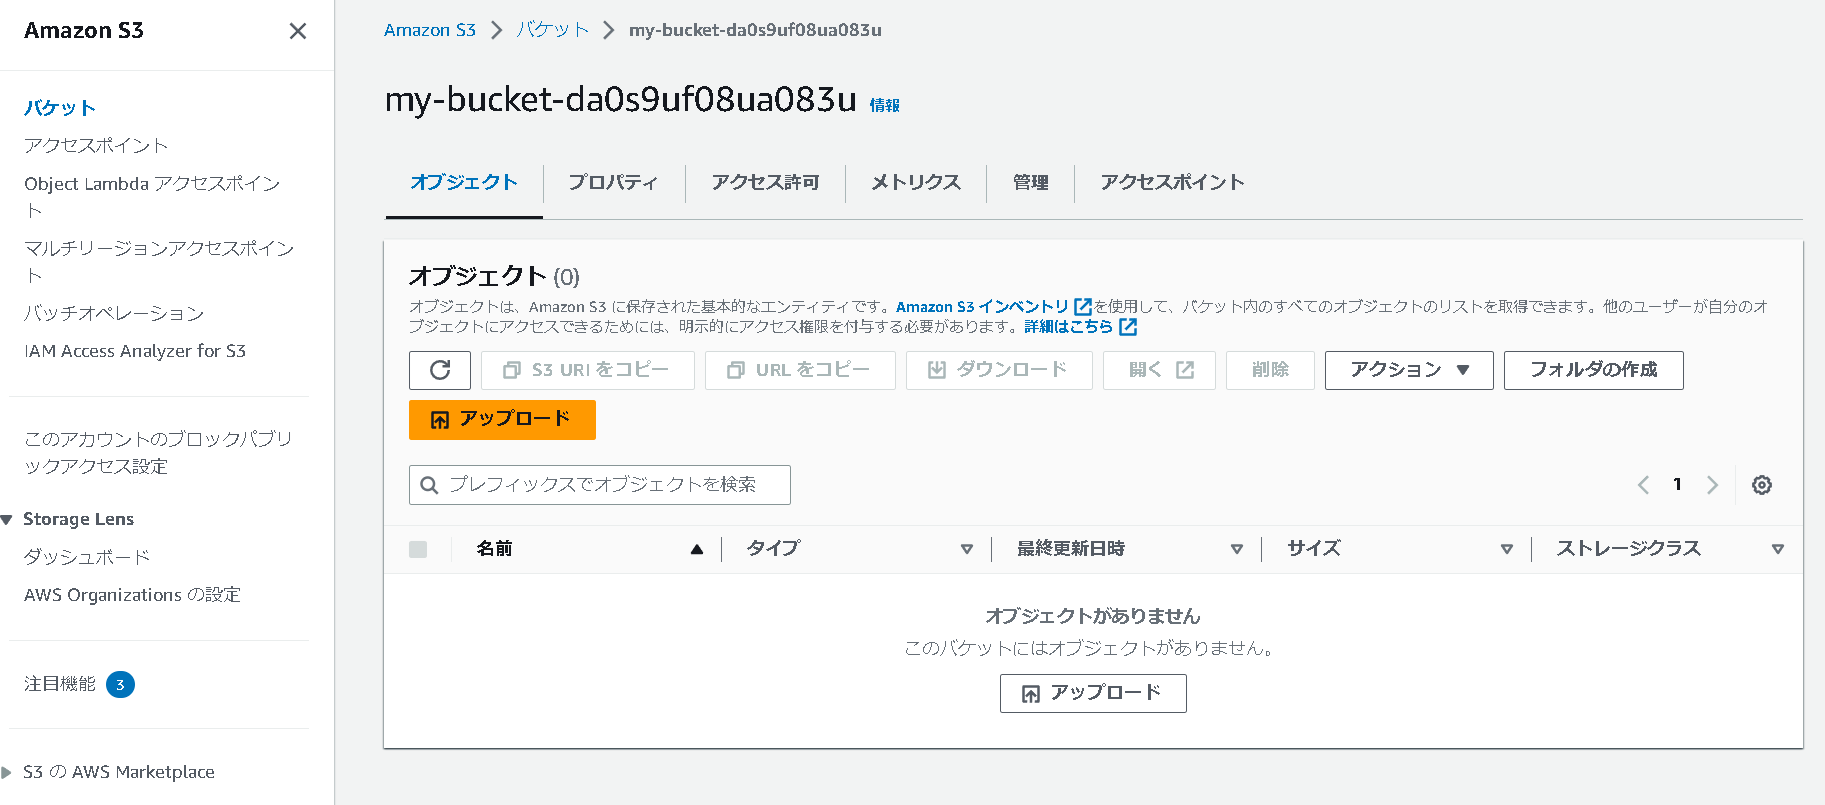Open IAM Access Analyzer for S3

click(135, 351)
